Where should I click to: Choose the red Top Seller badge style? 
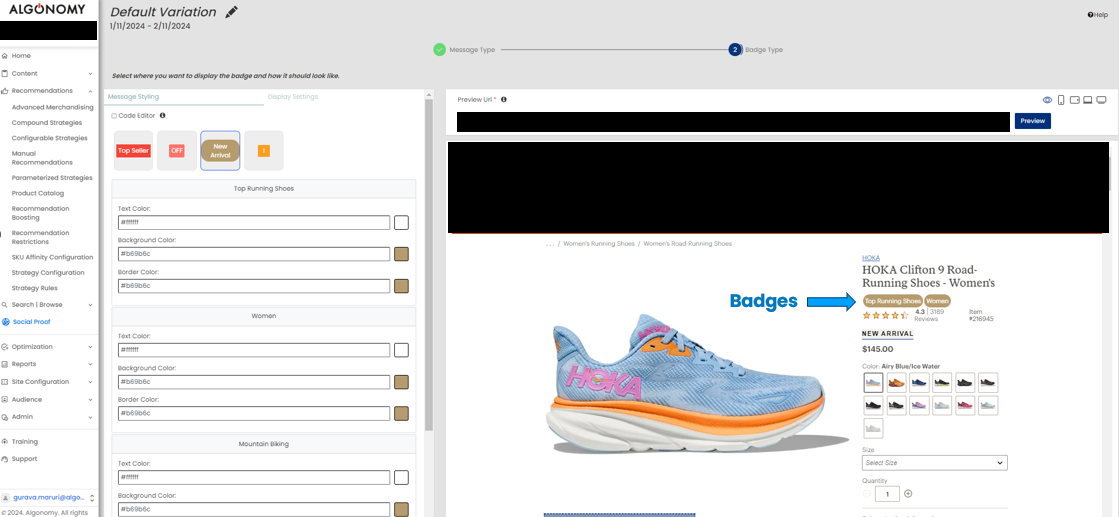click(x=133, y=151)
